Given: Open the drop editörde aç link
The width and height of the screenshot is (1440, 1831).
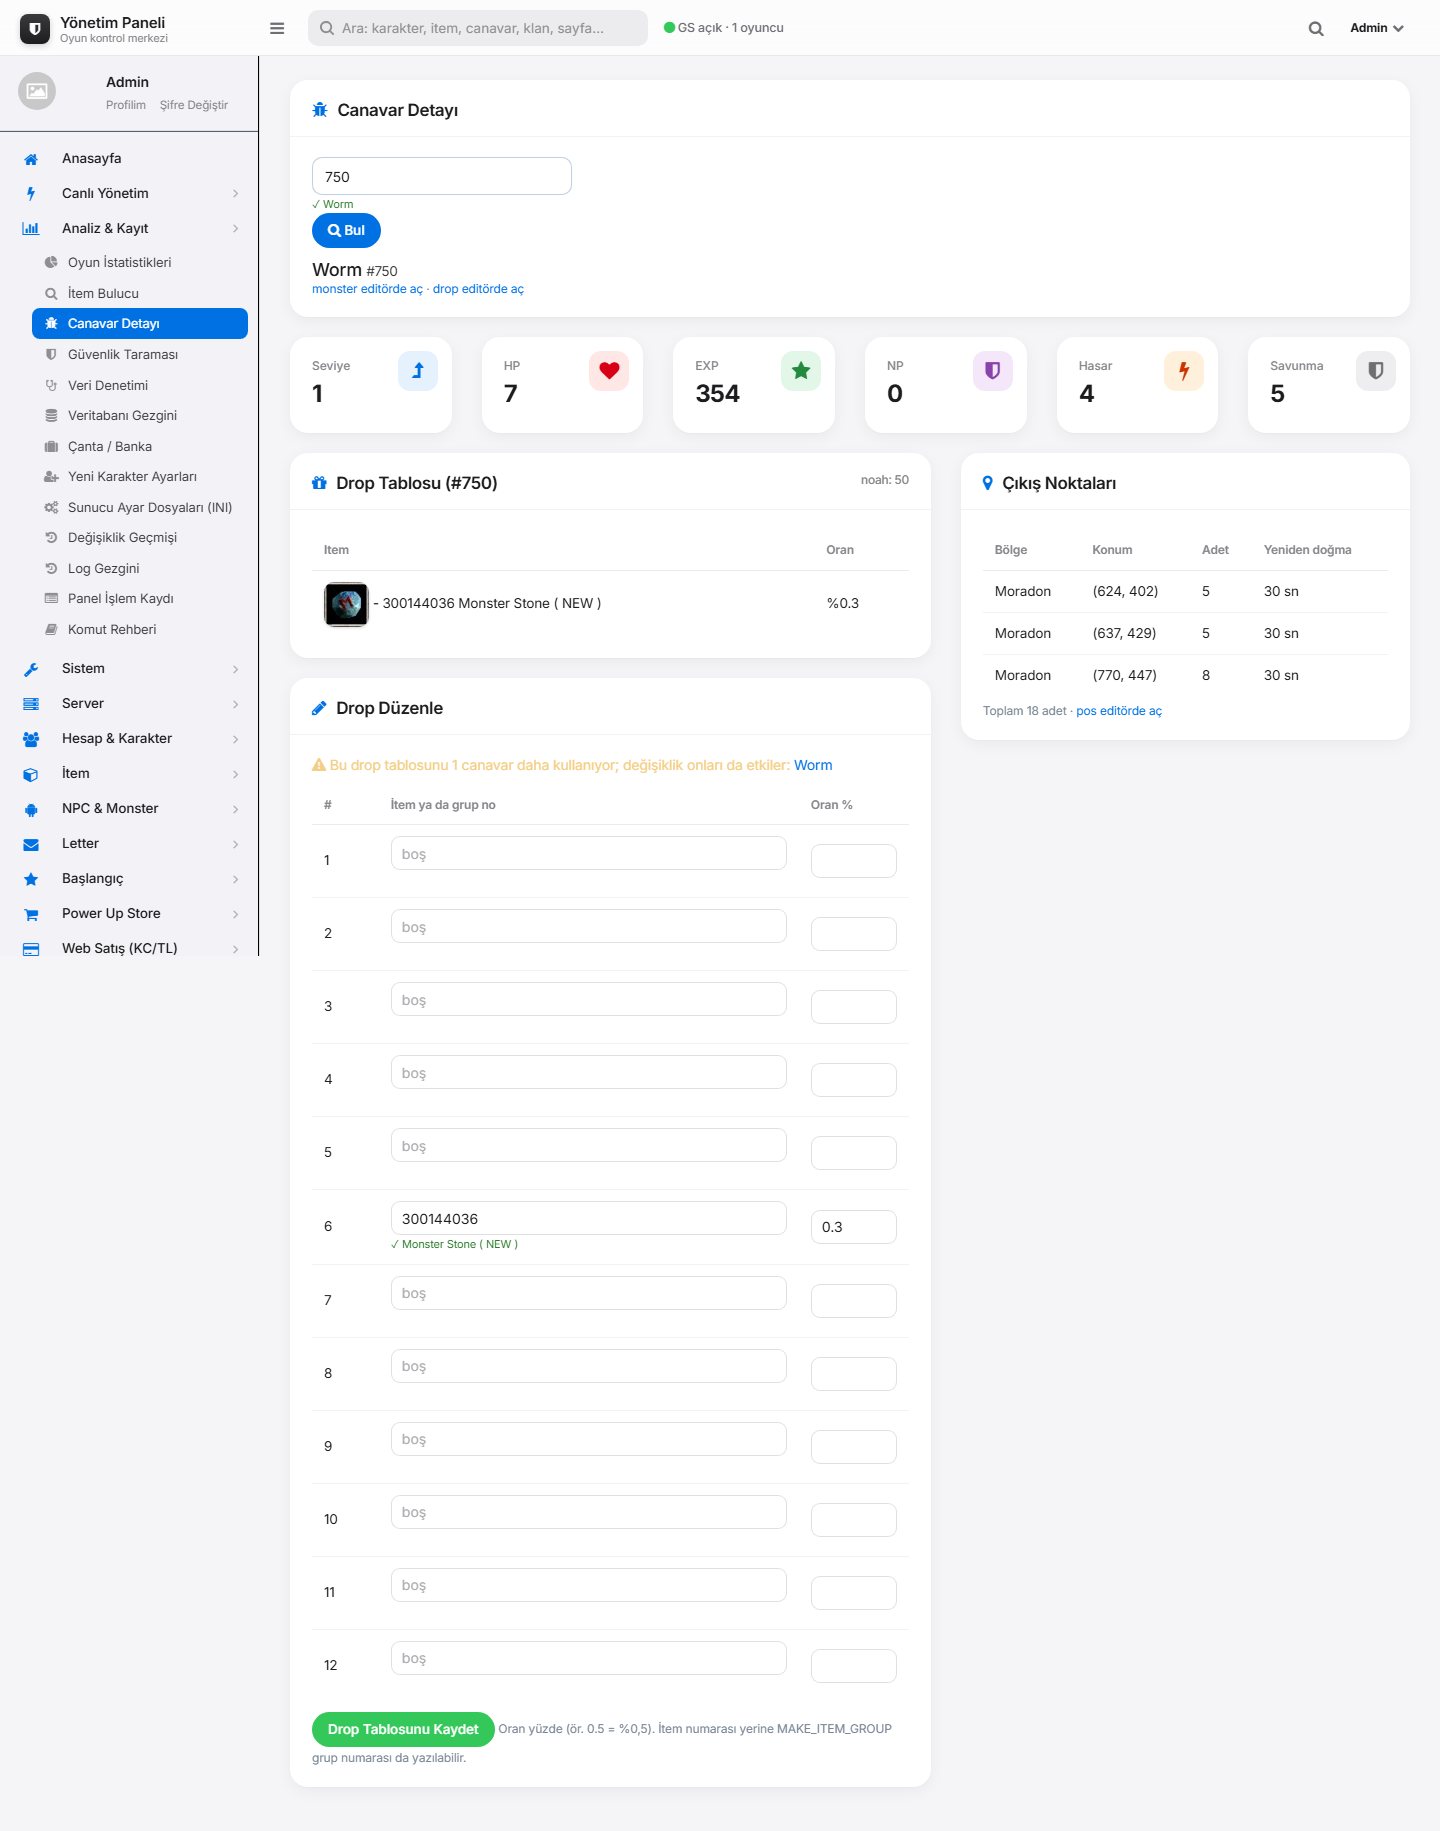Looking at the screenshot, I should point(478,289).
